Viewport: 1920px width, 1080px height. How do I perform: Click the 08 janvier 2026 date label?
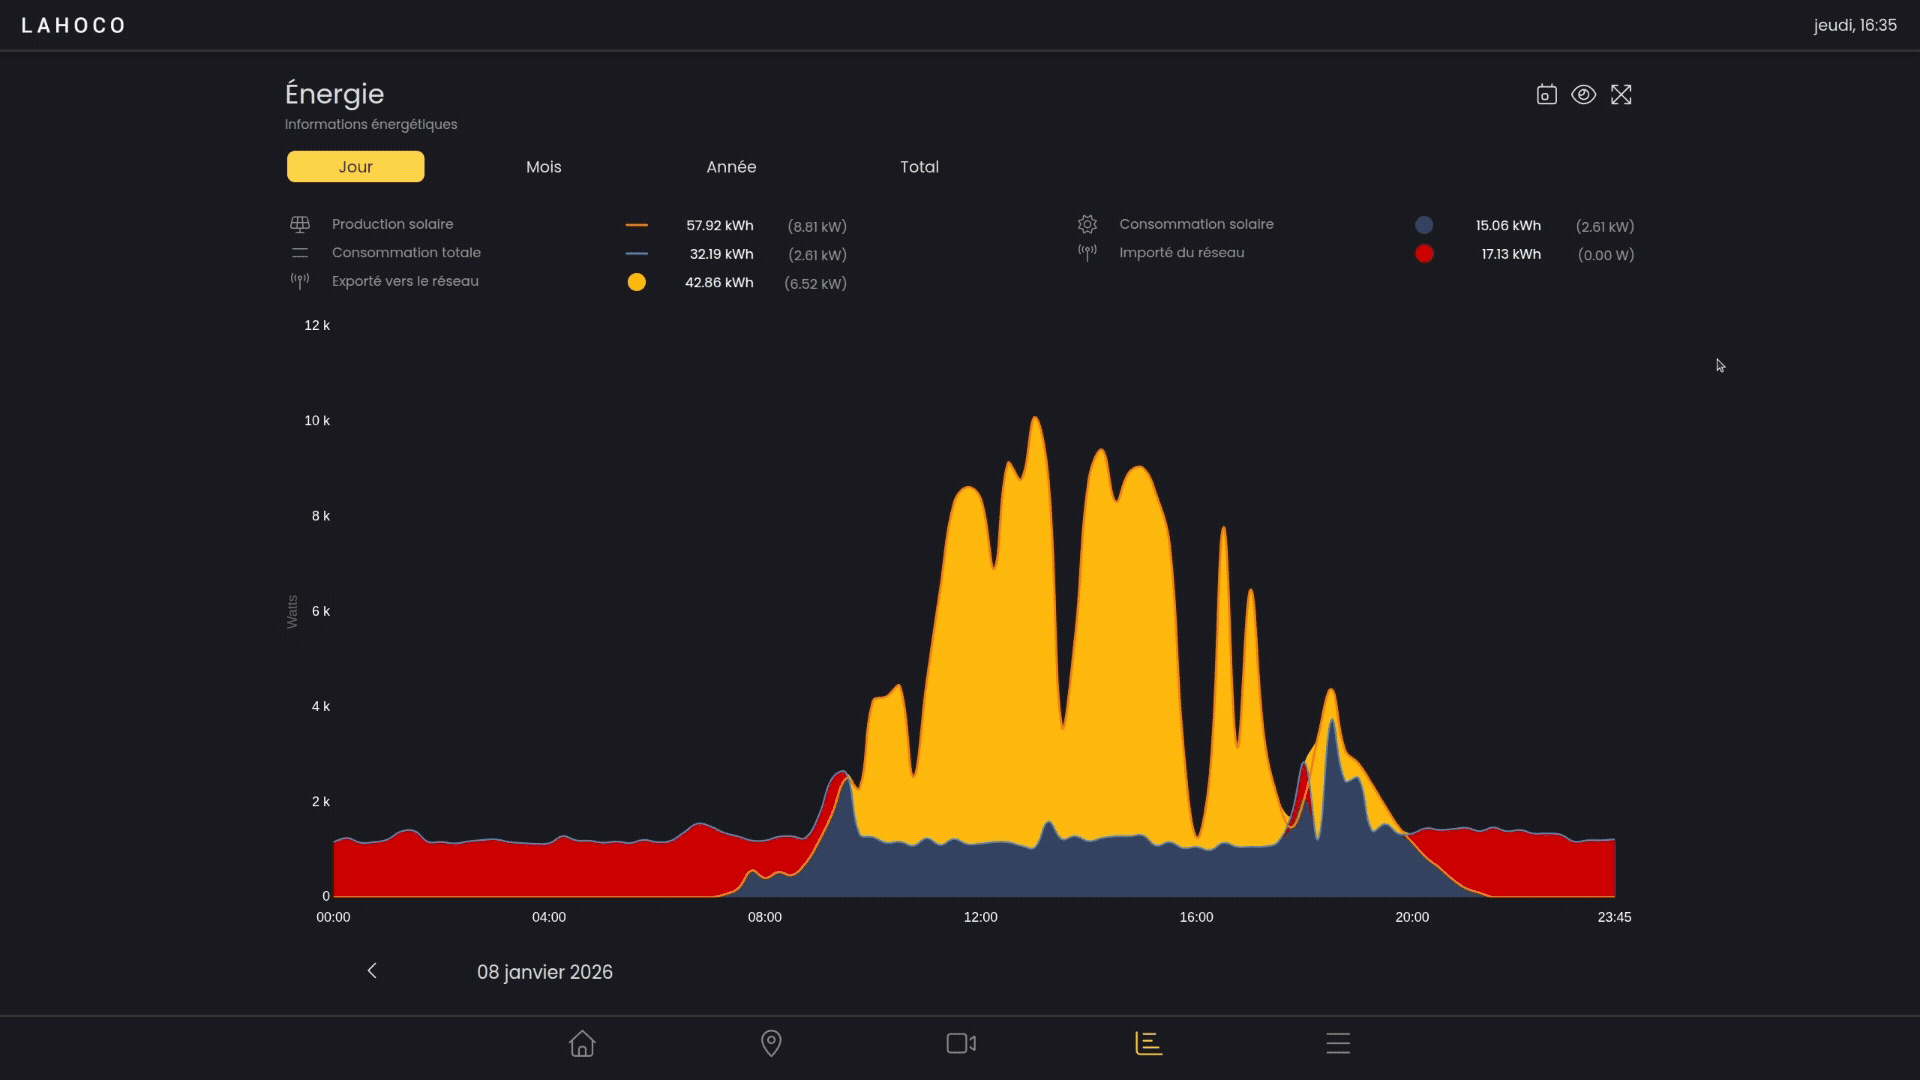click(x=544, y=972)
